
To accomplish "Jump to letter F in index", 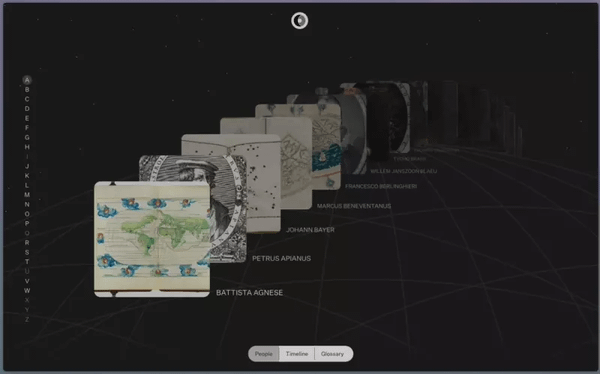I will point(27,128).
